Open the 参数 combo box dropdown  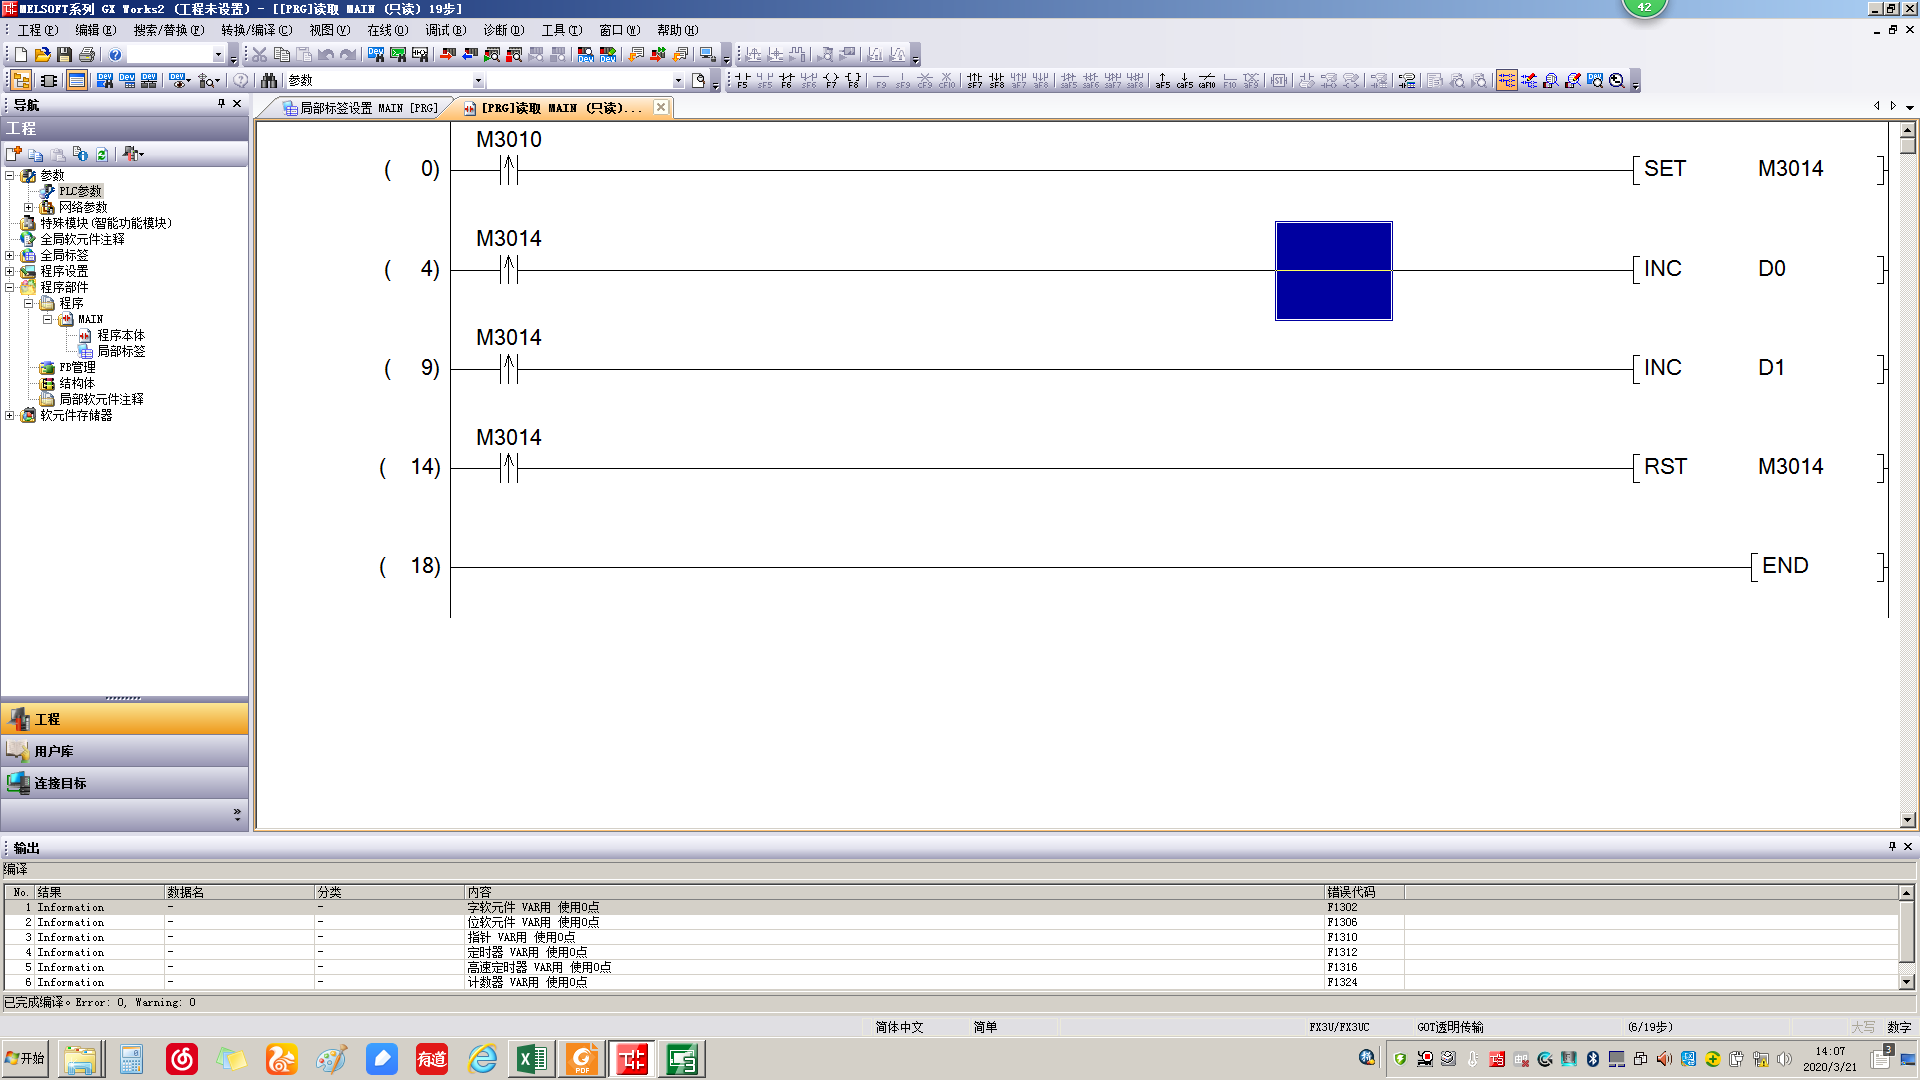pos(478,81)
